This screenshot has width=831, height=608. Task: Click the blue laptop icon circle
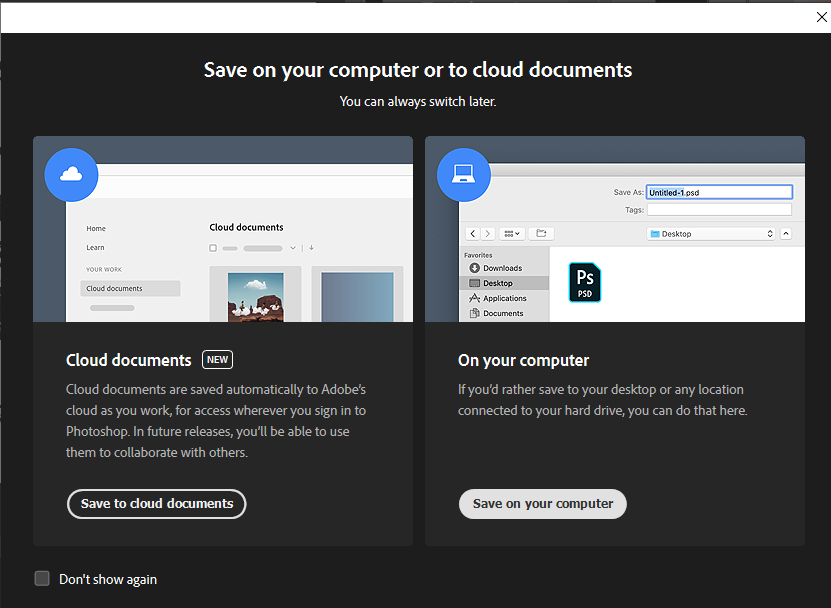coord(464,174)
